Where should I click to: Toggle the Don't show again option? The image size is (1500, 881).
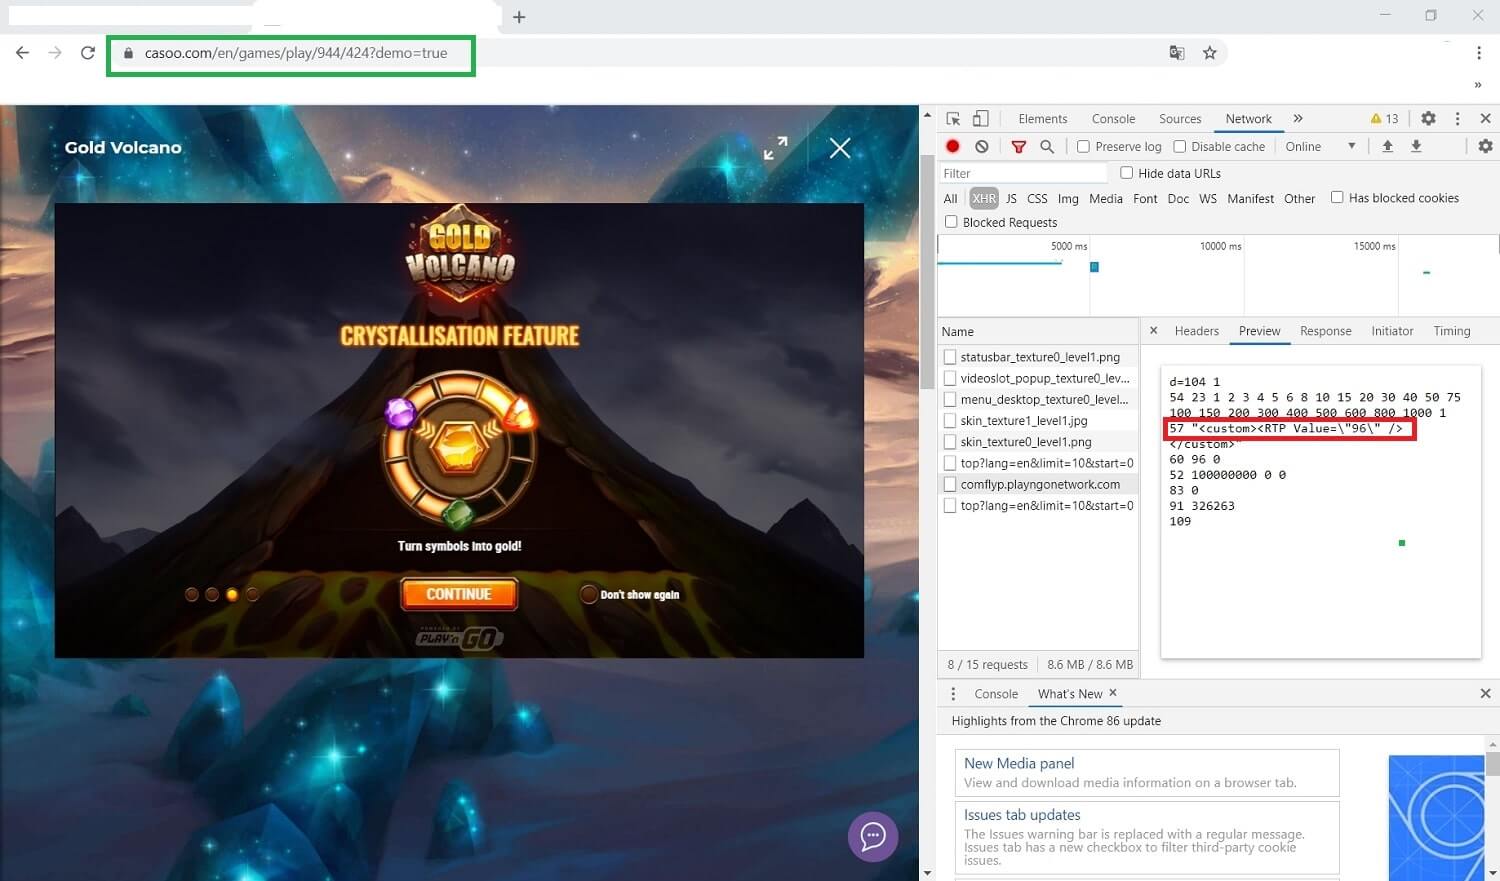pos(589,594)
